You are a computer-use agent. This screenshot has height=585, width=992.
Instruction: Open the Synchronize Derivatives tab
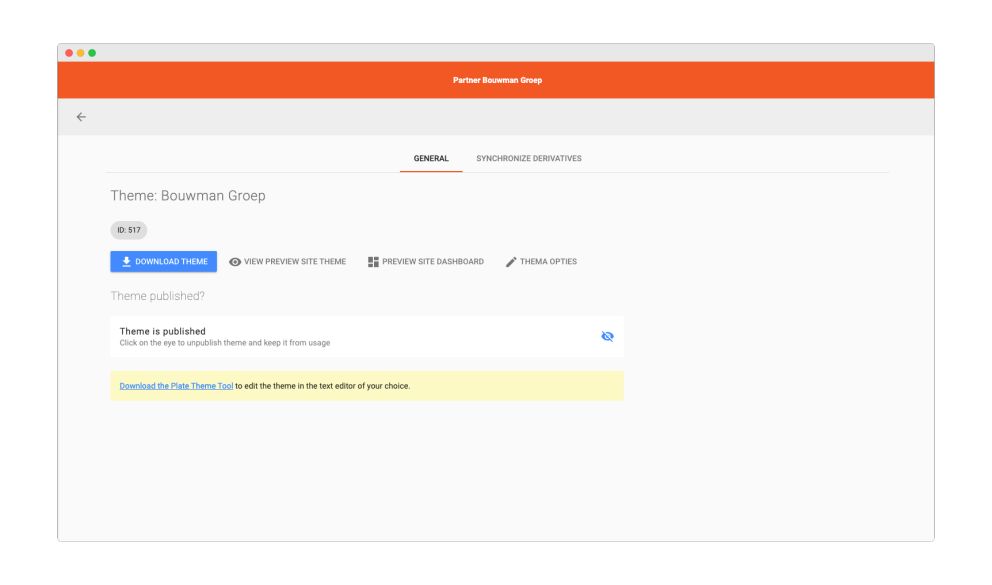point(529,159)
